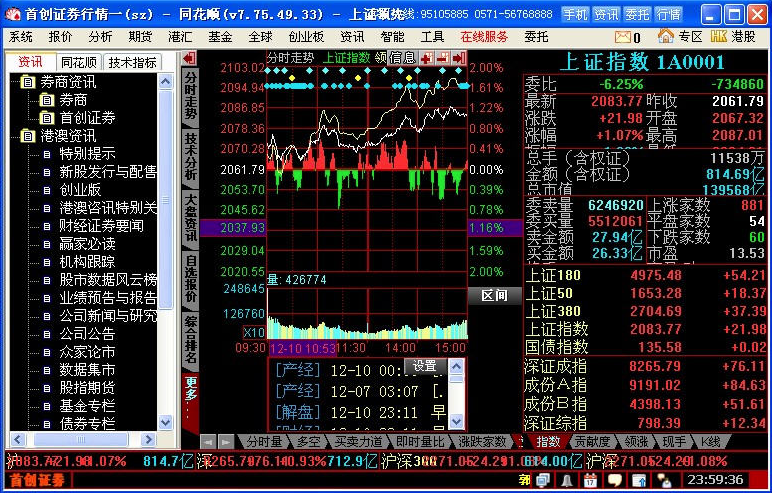Click the small icon beside 创业版
772x493 pixels.
point(47,190)
